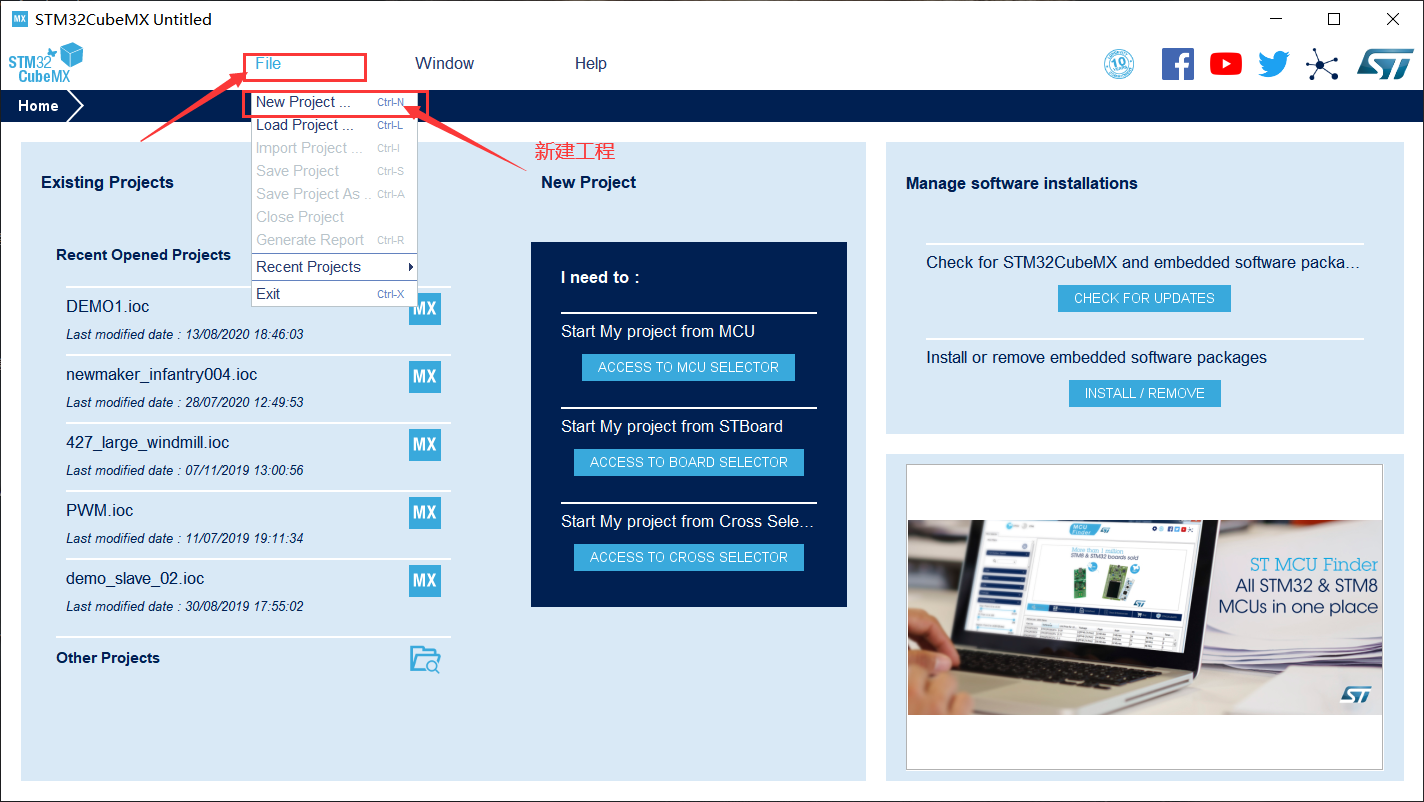1424x802 pixels.
Task: Click the MX icon beside DEMO1.ioc
Action: tap(425, 309)
